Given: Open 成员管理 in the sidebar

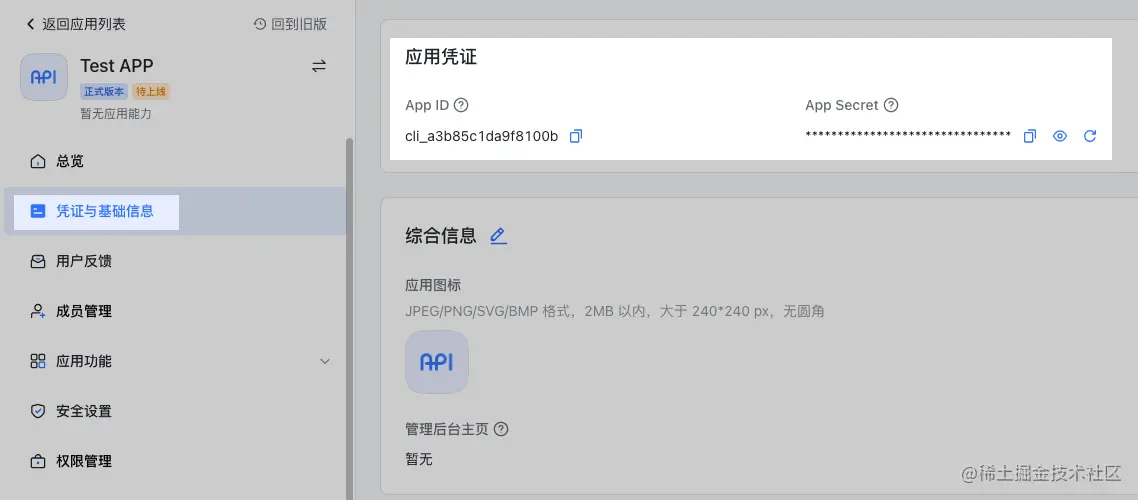Looking at the screenshot, I should point(174,311).
